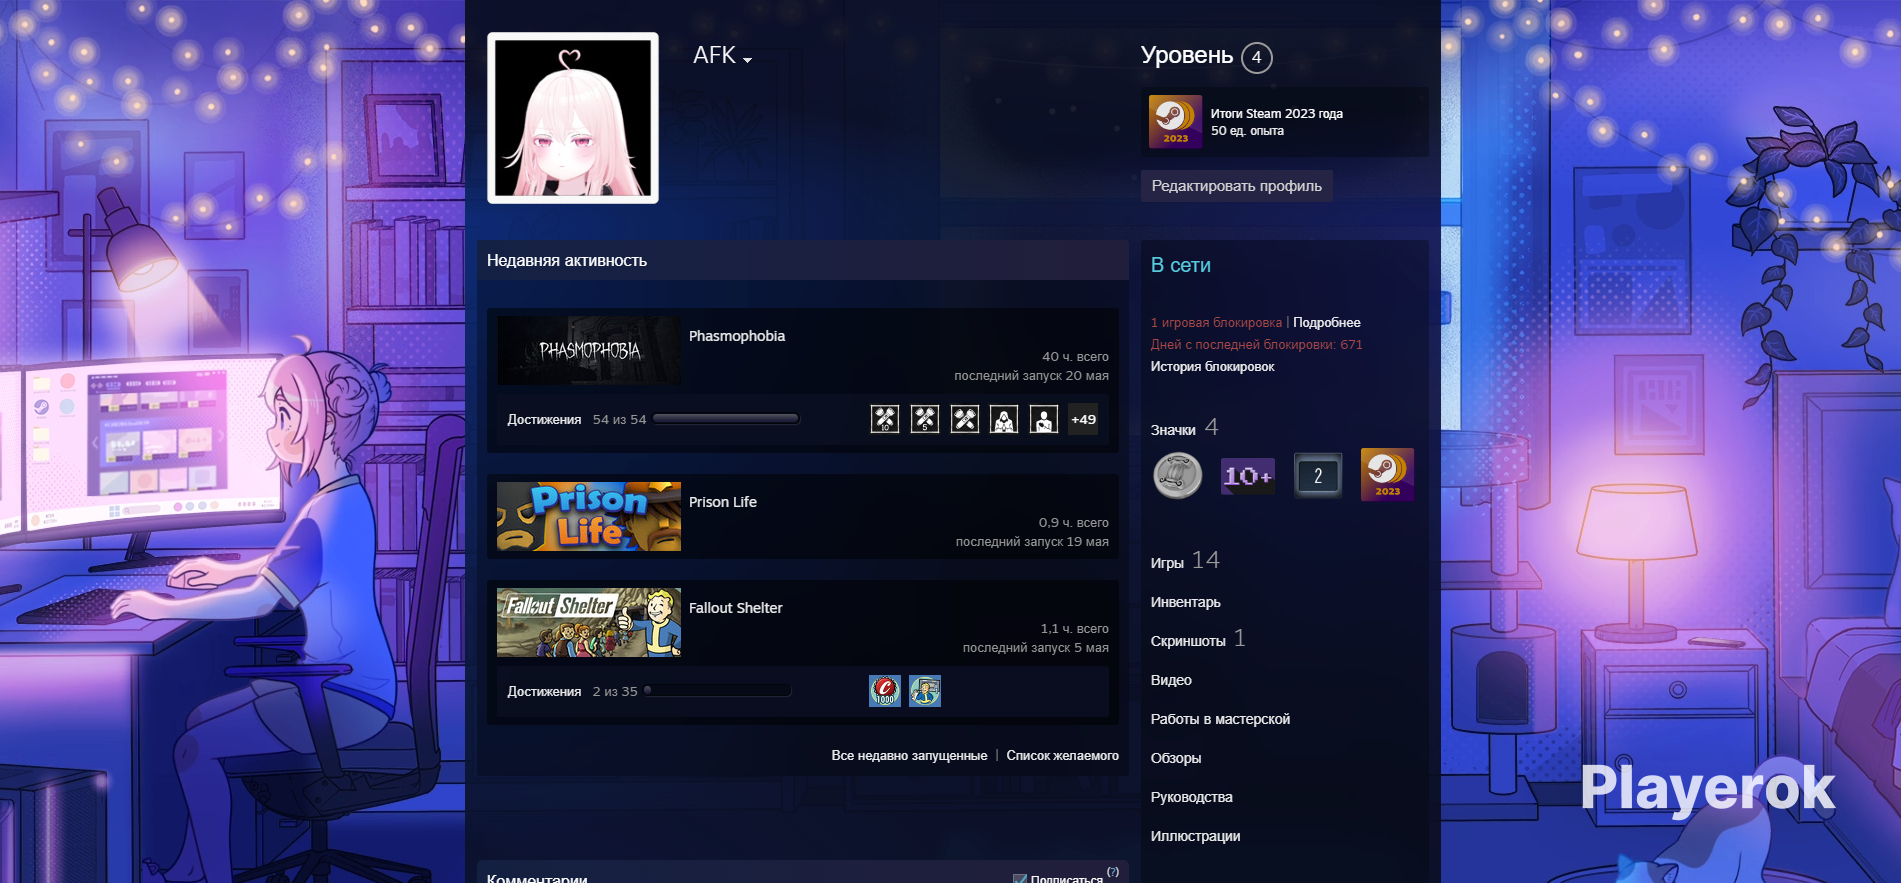Show the +49 more Phasmophobia achievements

pos(1083,419)
